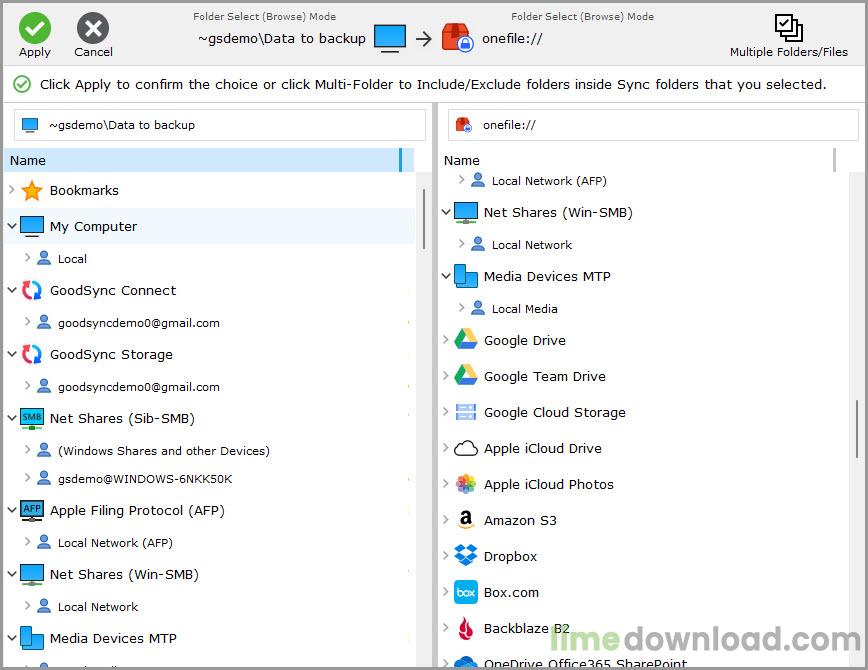Expand Google Drive node

pyautogui.click(x=446, y=339)
